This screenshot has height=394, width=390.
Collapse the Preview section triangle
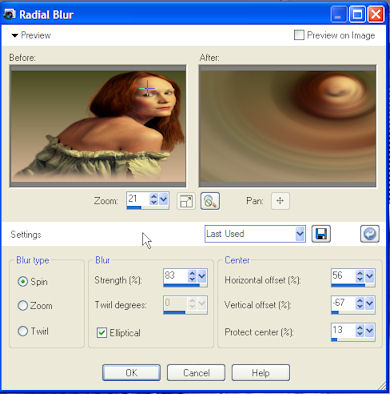pyautogui.click(x=14, y=35)
